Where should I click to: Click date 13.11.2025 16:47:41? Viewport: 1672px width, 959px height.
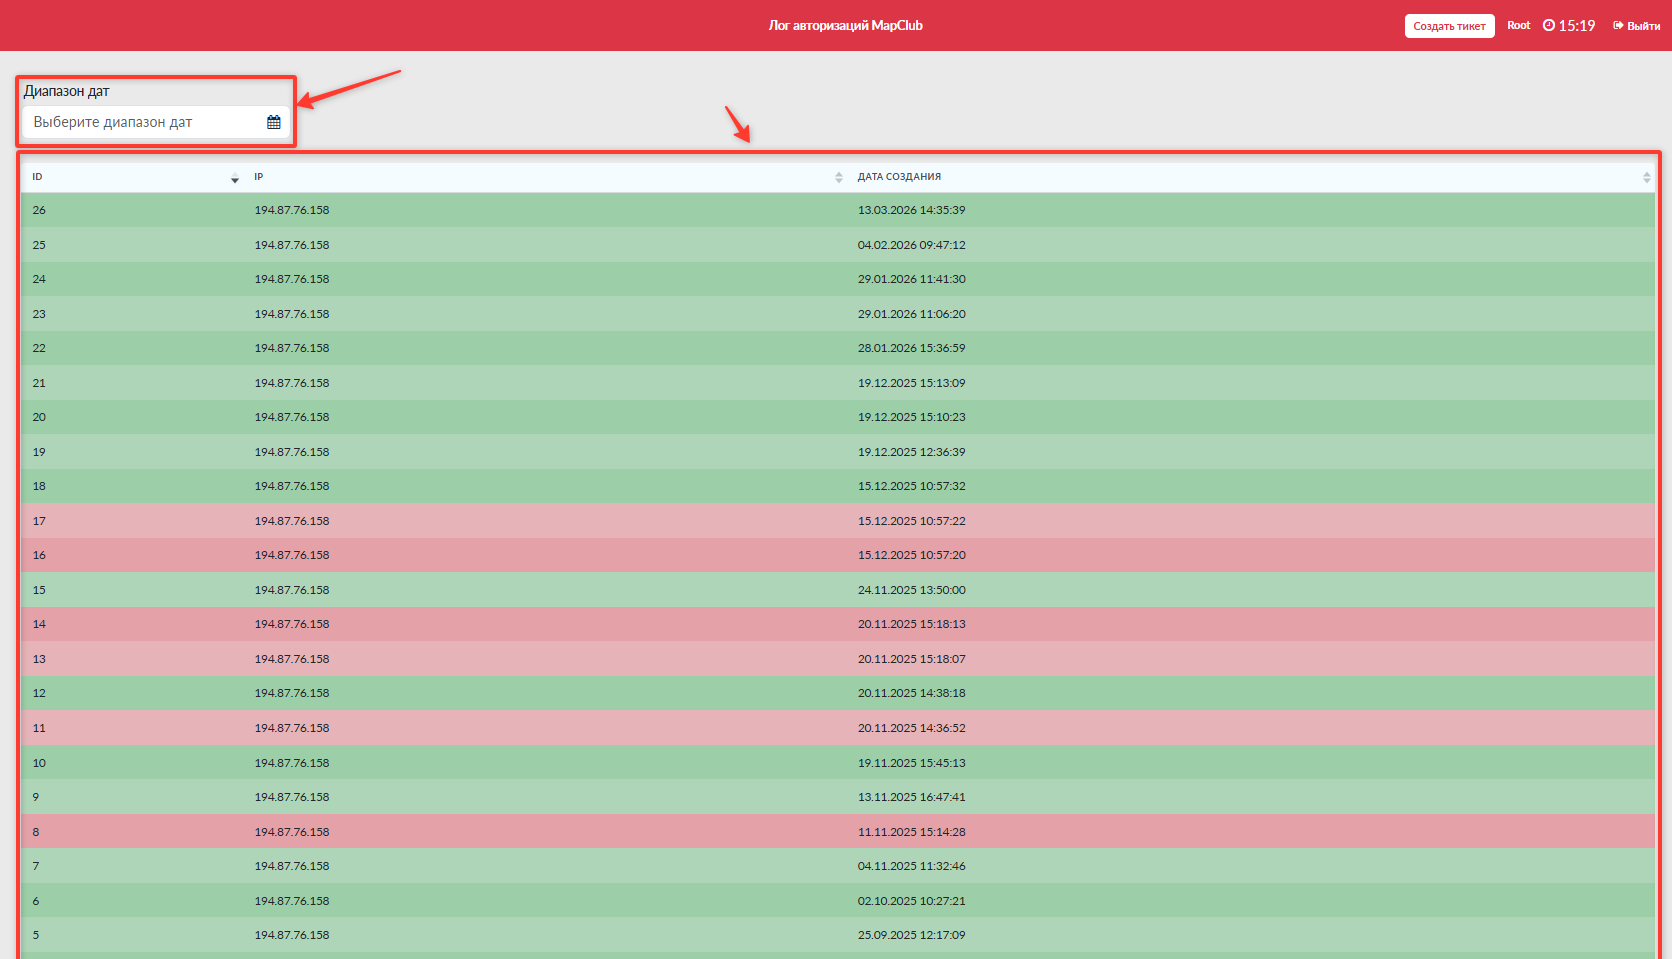pos(912,797)
